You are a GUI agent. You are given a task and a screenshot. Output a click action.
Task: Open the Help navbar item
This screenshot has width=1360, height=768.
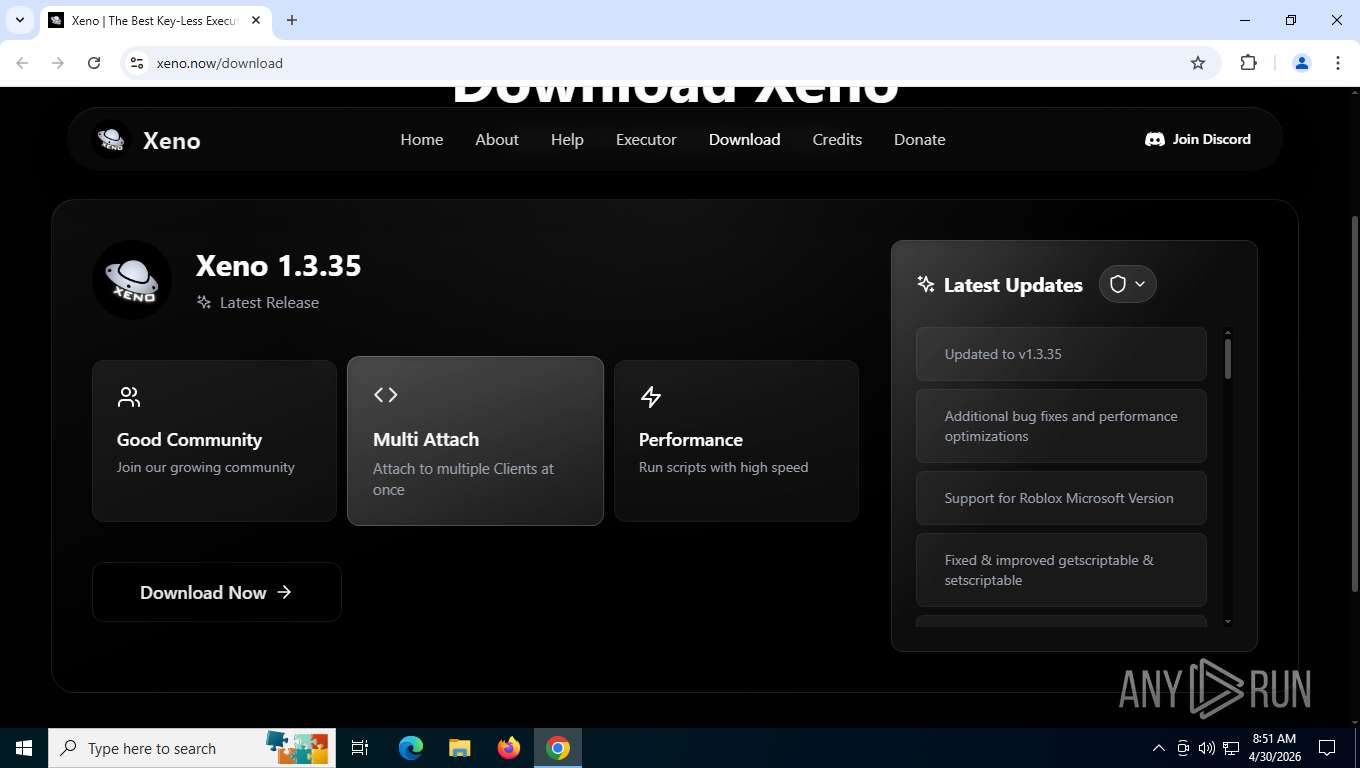pos(567,140)
